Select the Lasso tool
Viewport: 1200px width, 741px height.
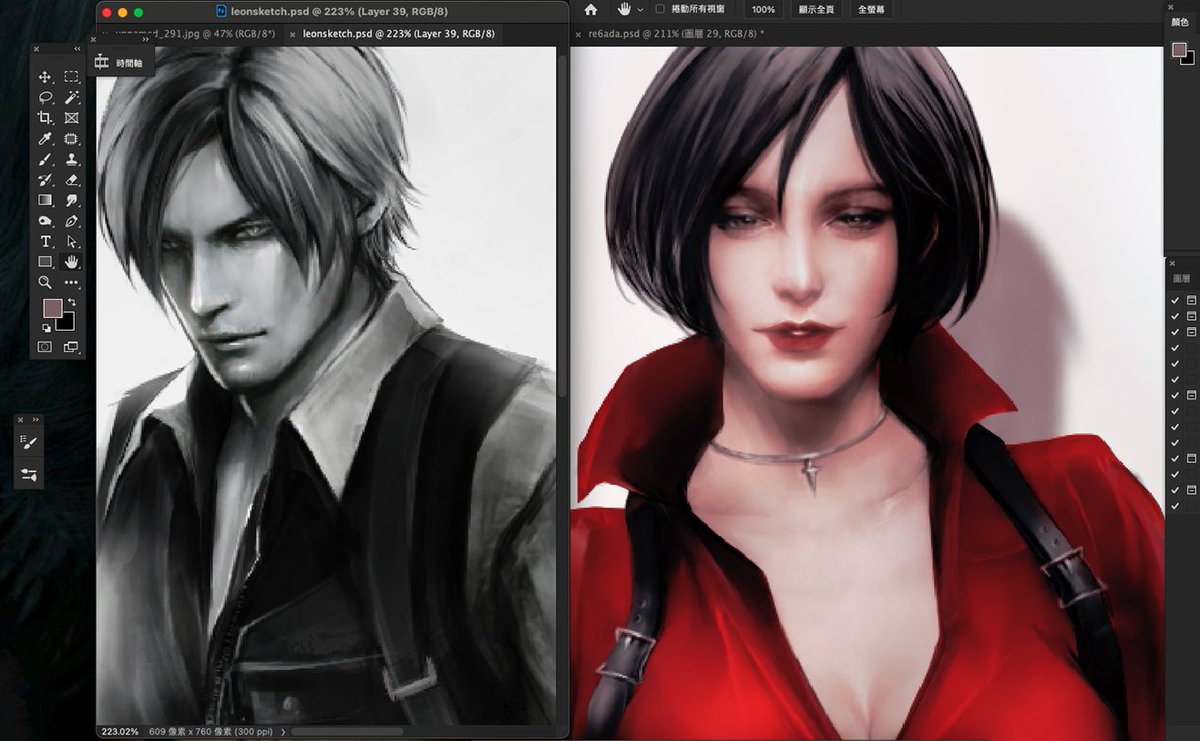(45, 98)
